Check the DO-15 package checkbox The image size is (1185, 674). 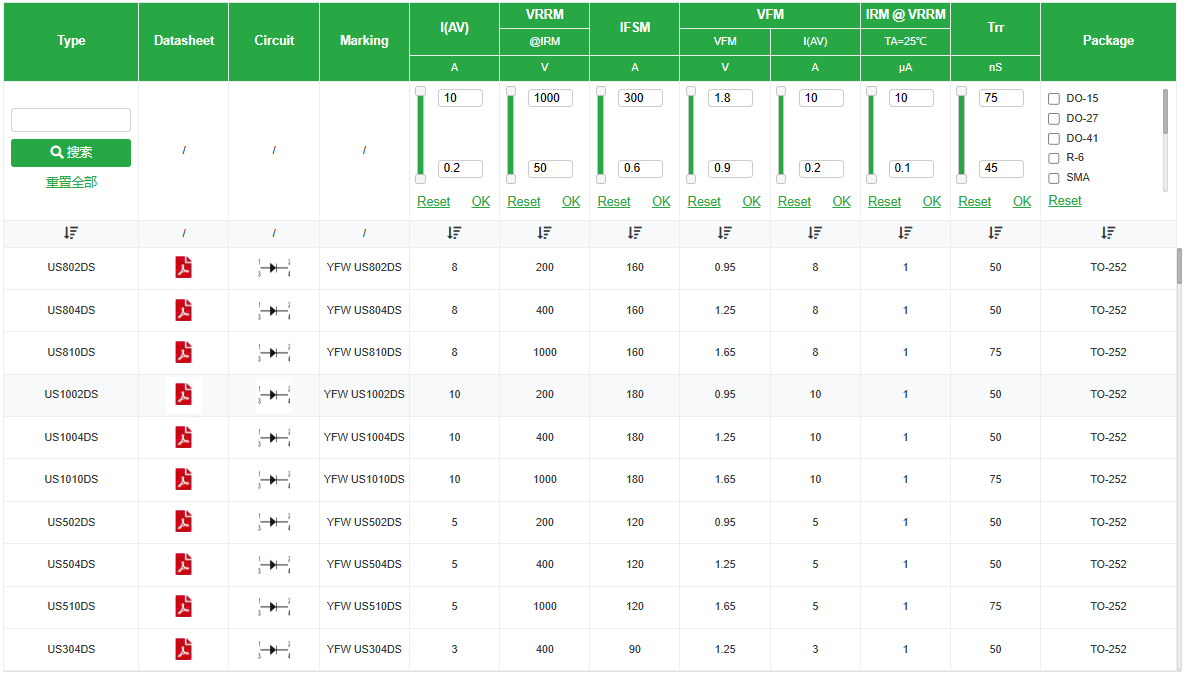[1054, 99]
